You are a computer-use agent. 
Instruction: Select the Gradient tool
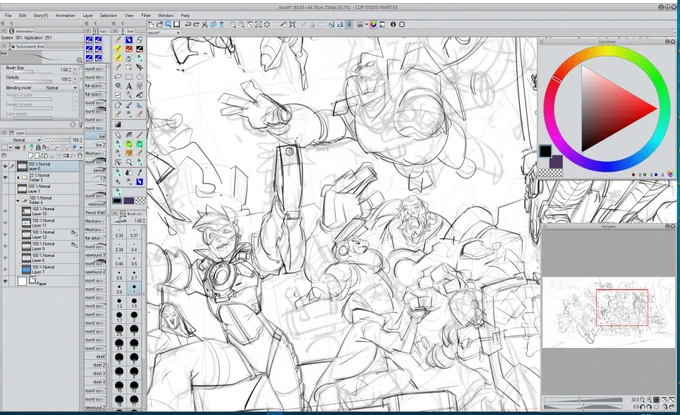118,124
